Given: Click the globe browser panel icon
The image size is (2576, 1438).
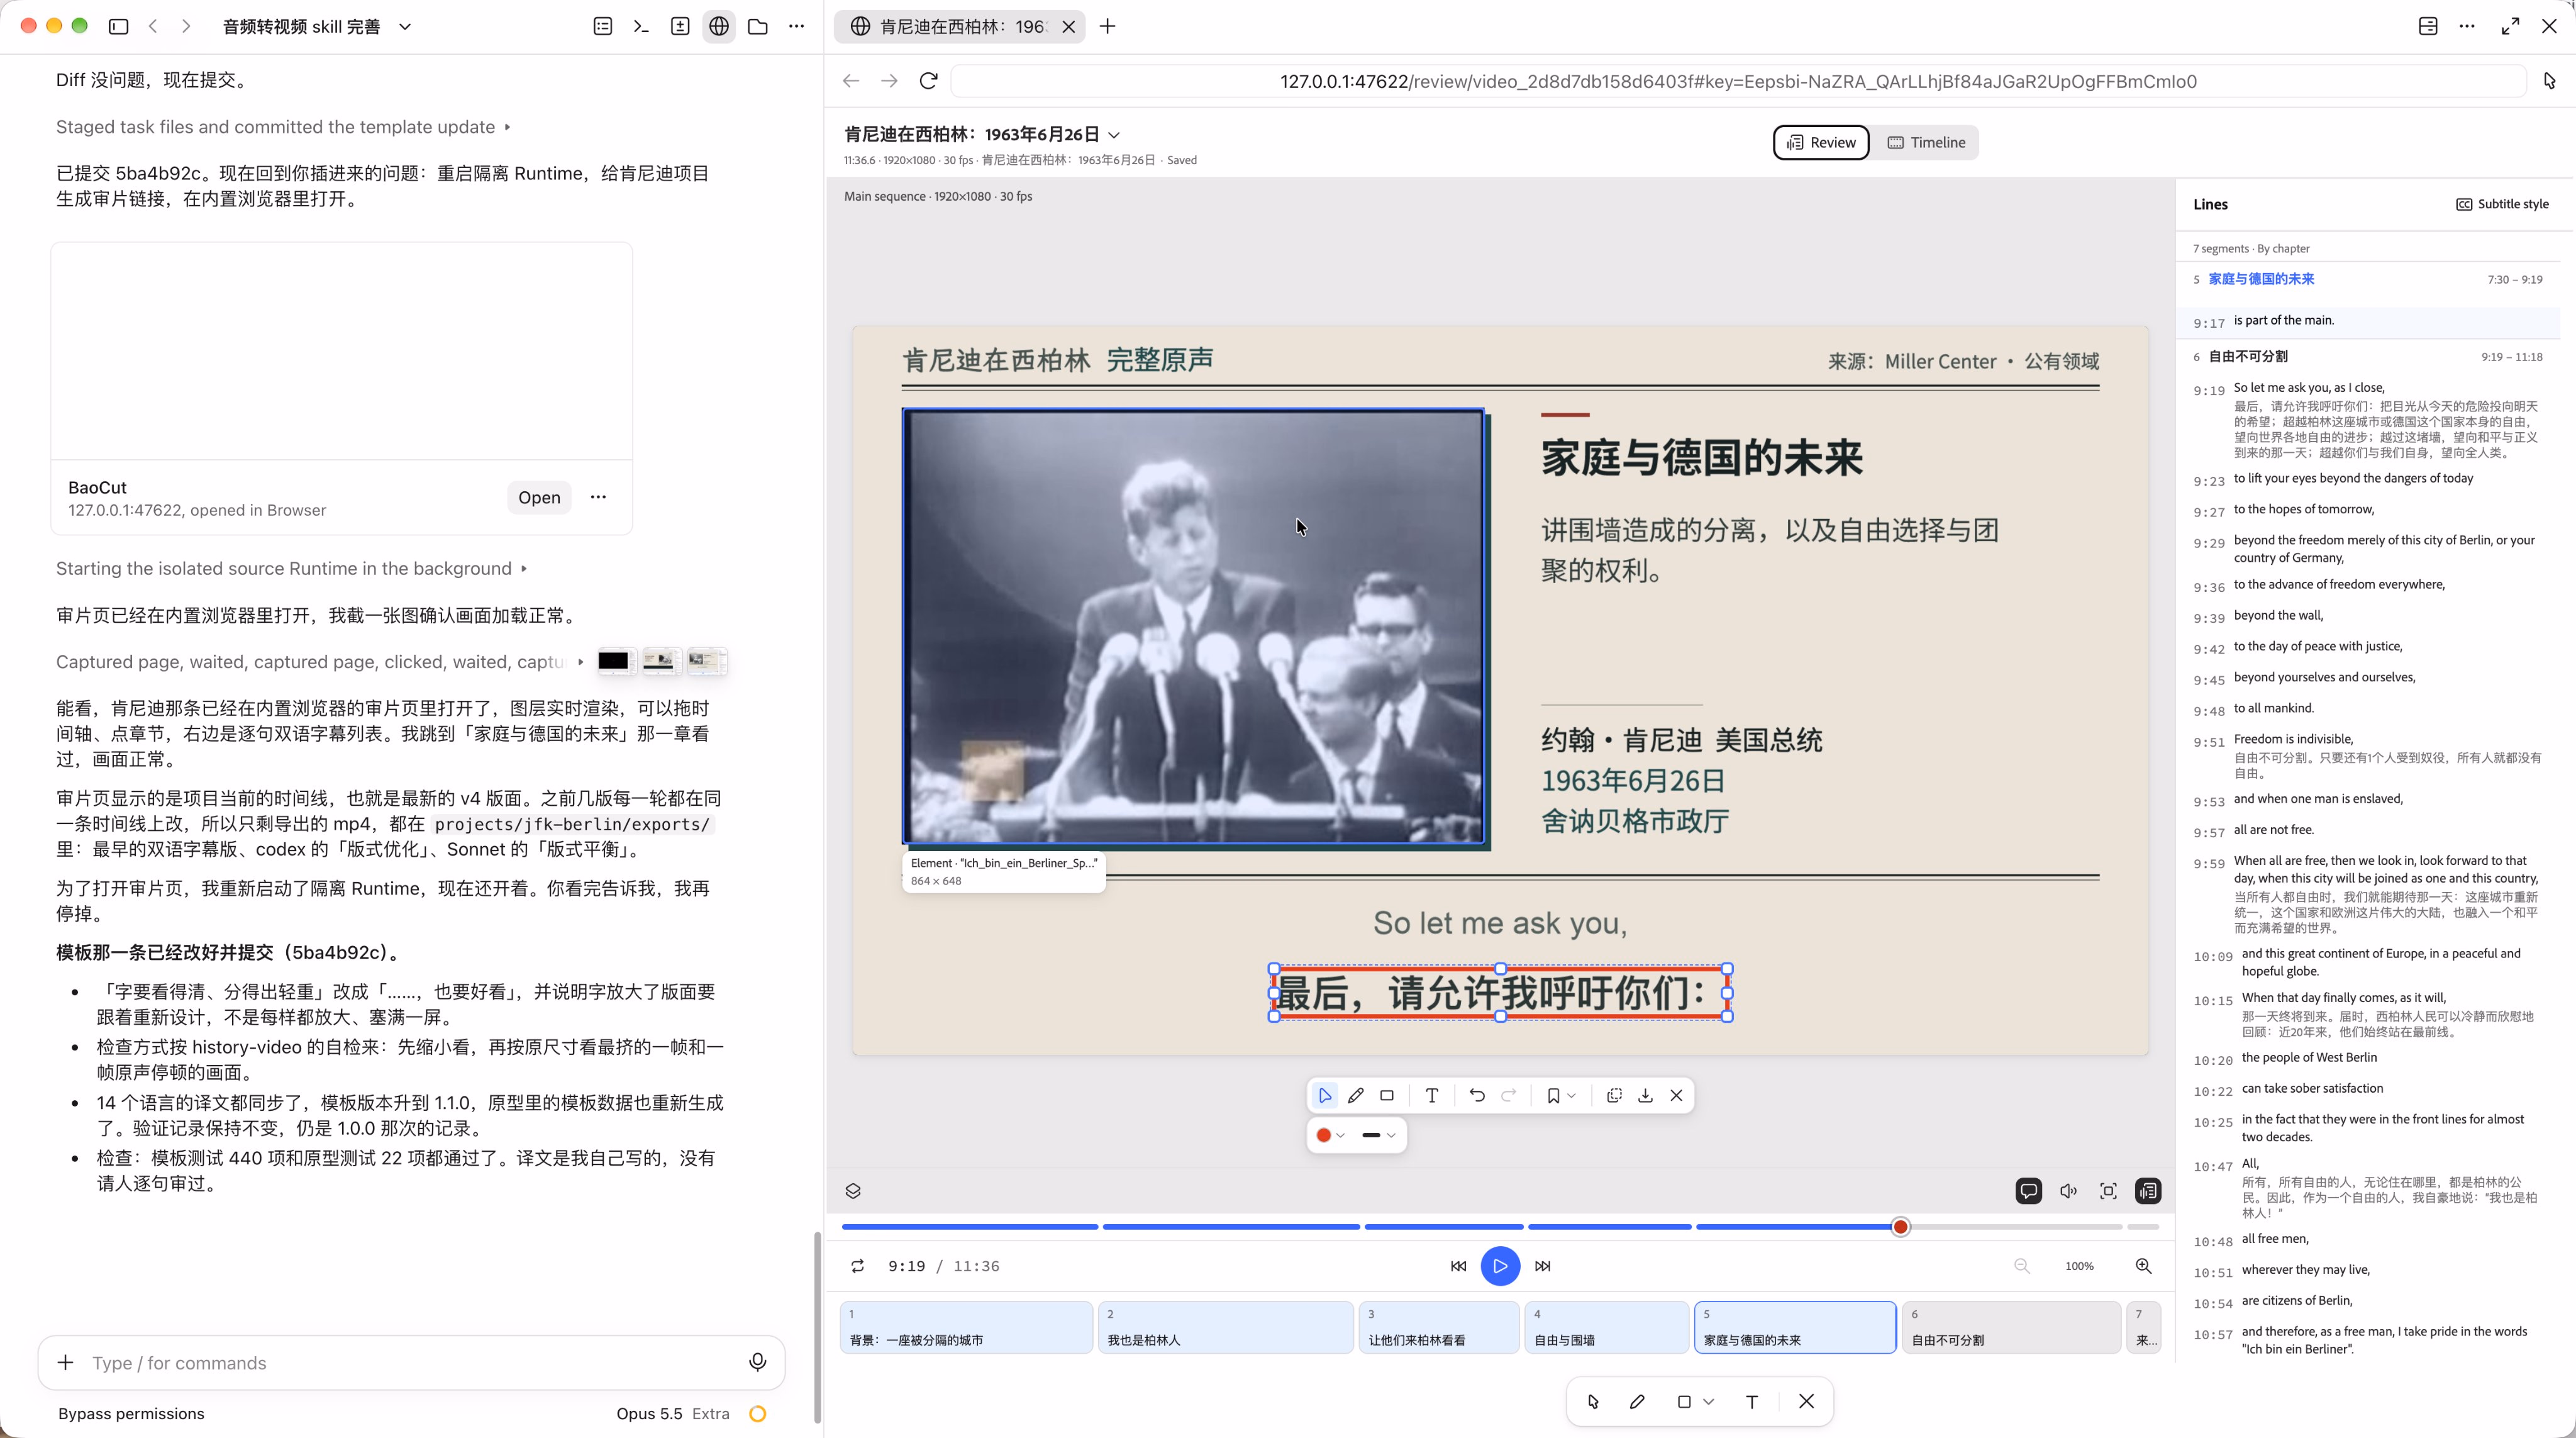Looking at the screenshot, I should (x=719, y=27).
